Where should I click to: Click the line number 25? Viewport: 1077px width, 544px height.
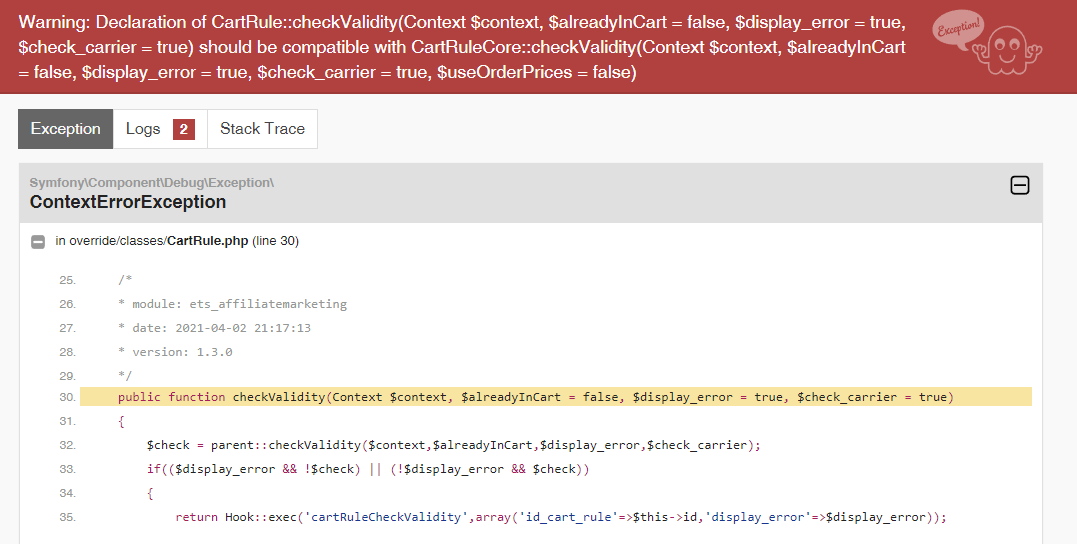click(67, 280)
